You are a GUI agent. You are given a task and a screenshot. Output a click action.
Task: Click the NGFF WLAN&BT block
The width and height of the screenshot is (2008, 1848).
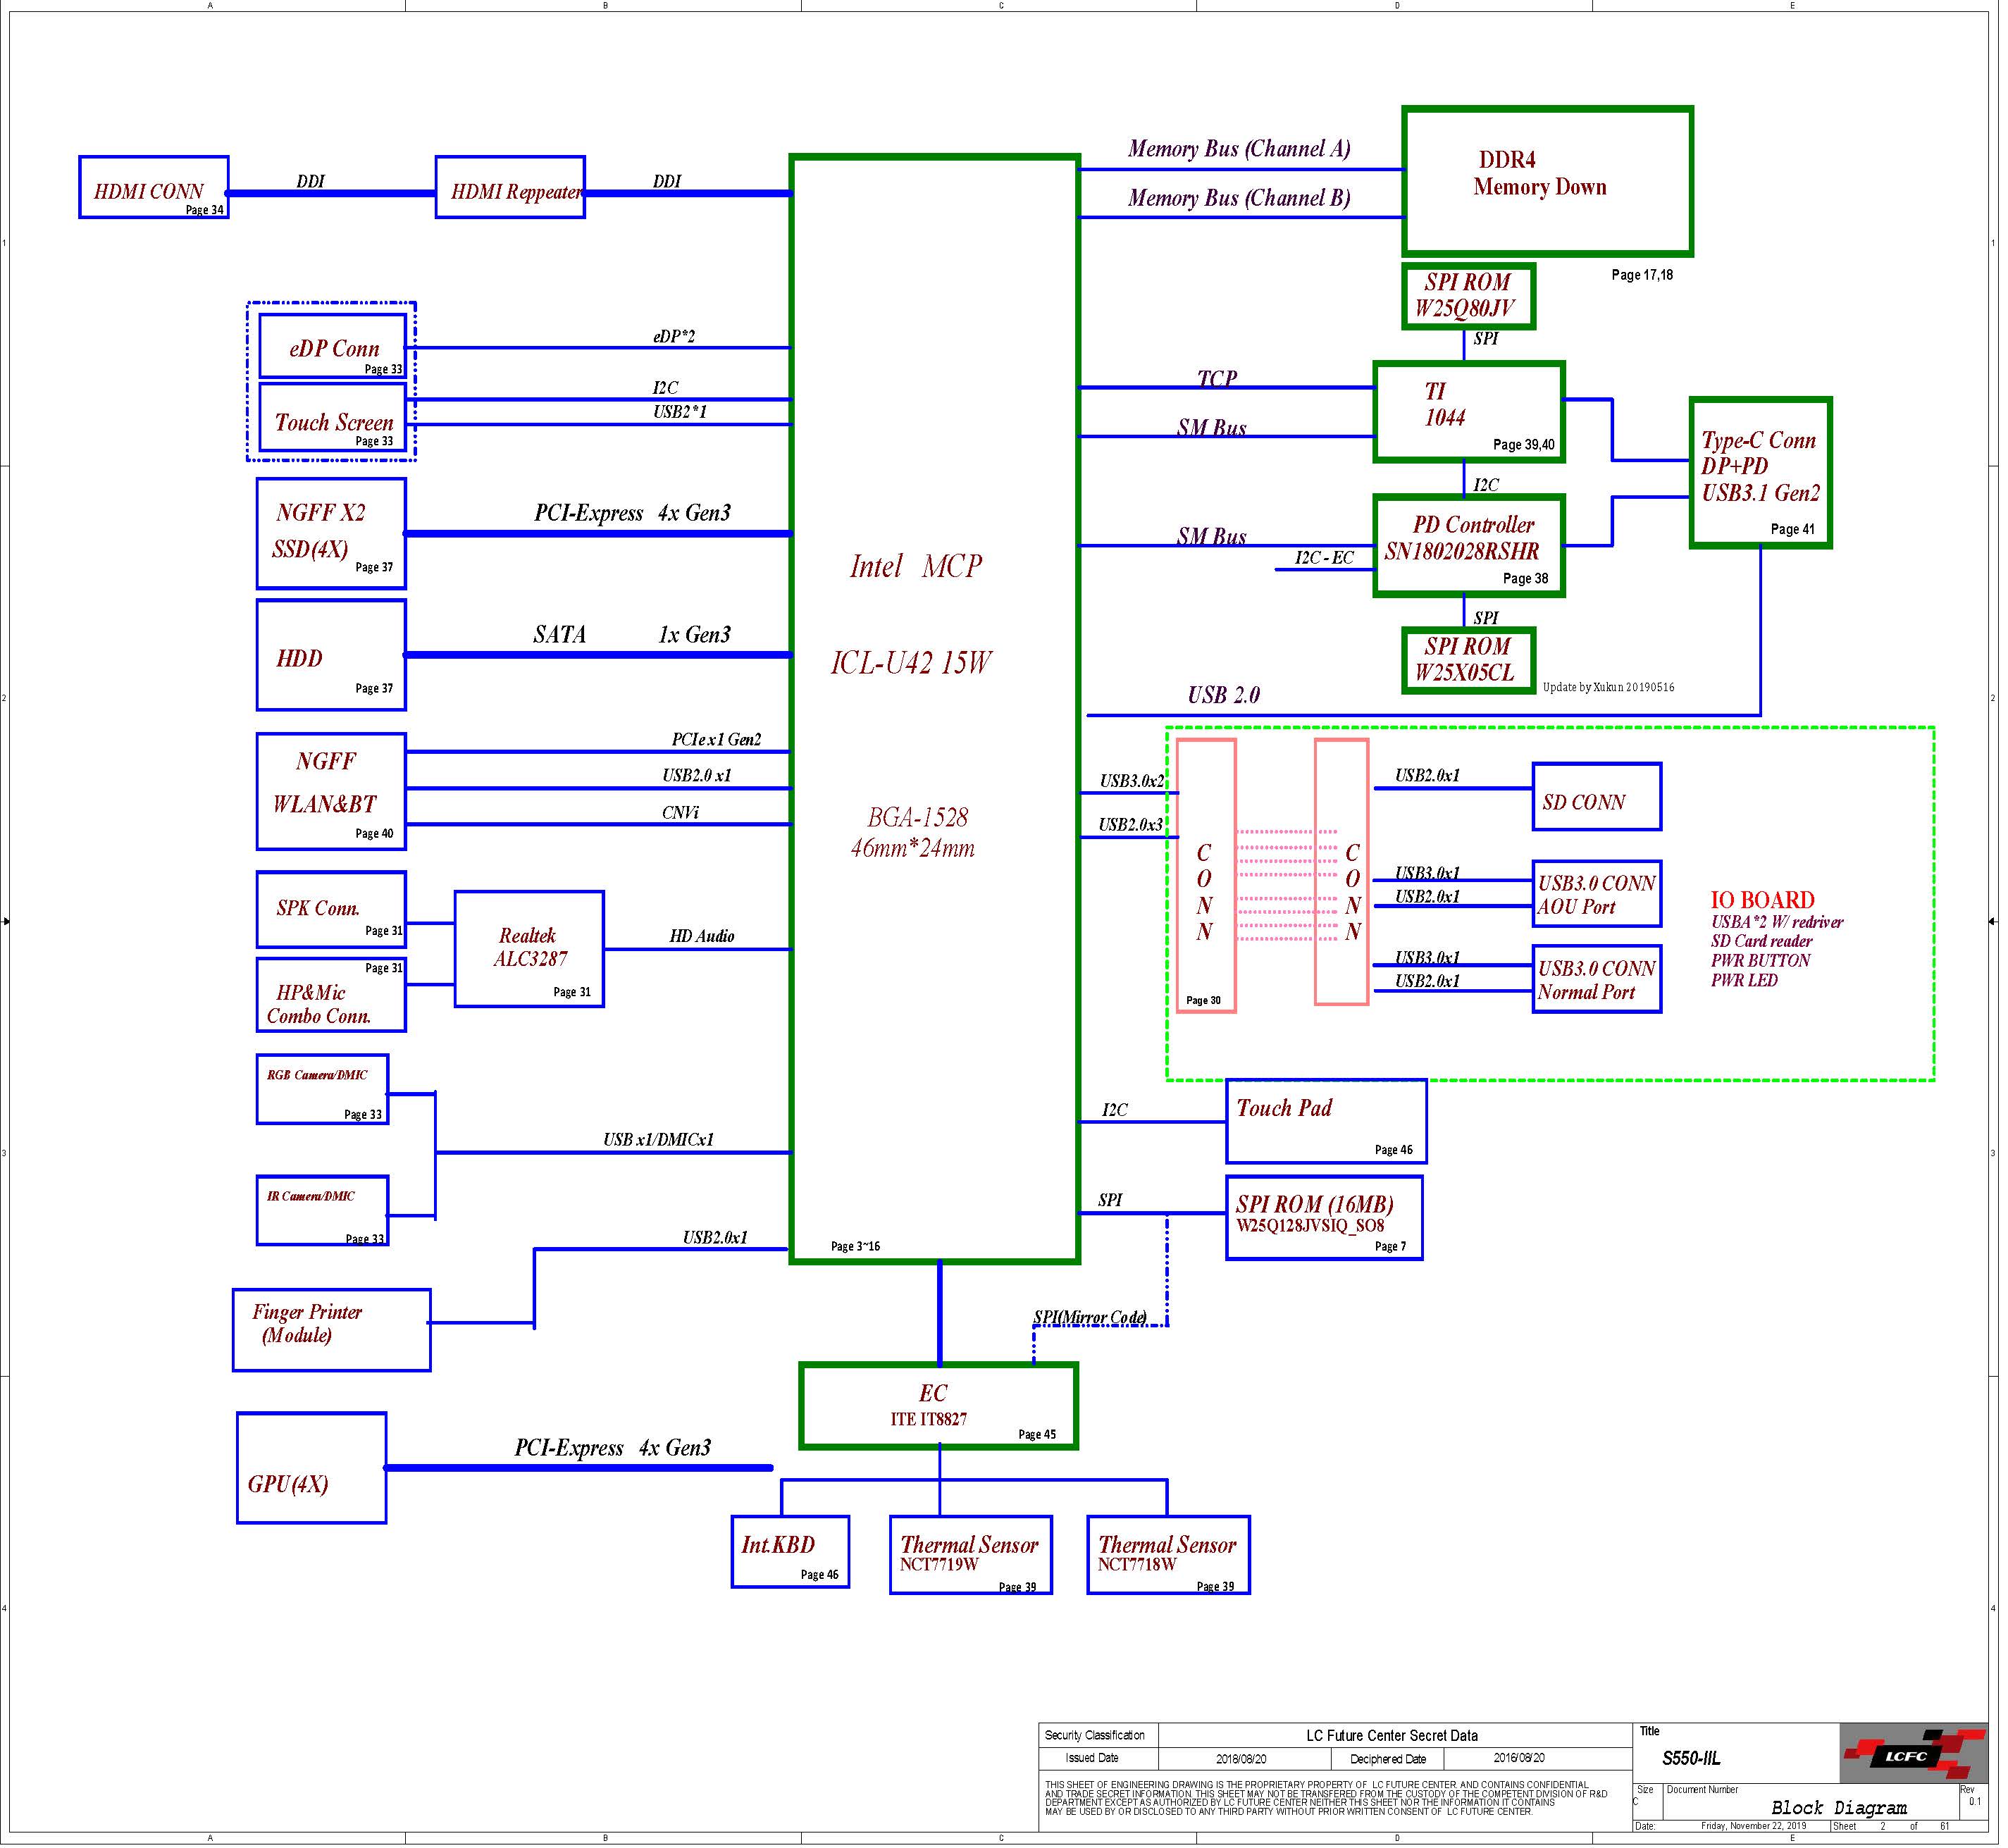point(331,791)
